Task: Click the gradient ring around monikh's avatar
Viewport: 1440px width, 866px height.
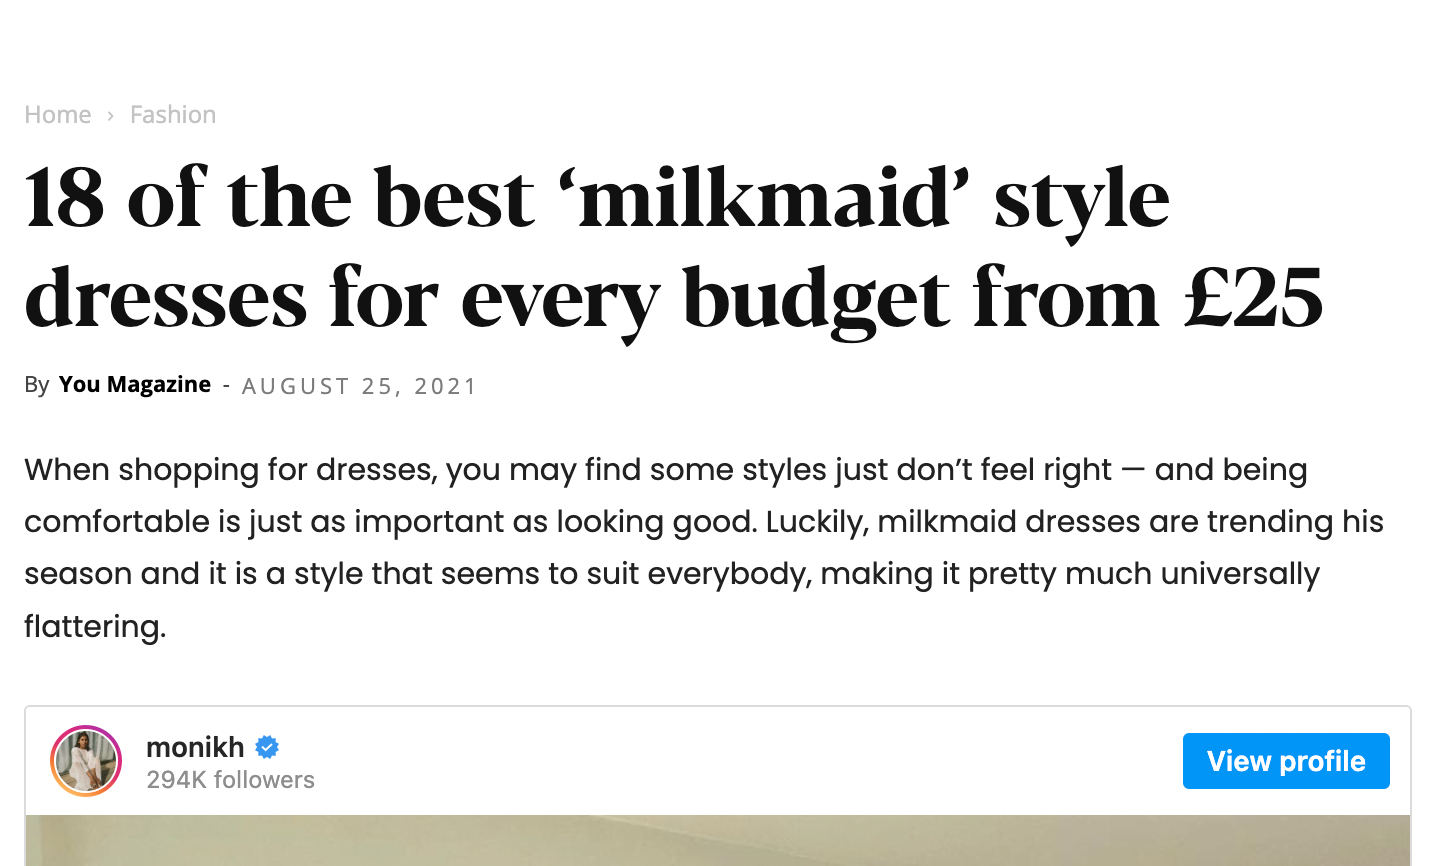Action: coord(85,730)
